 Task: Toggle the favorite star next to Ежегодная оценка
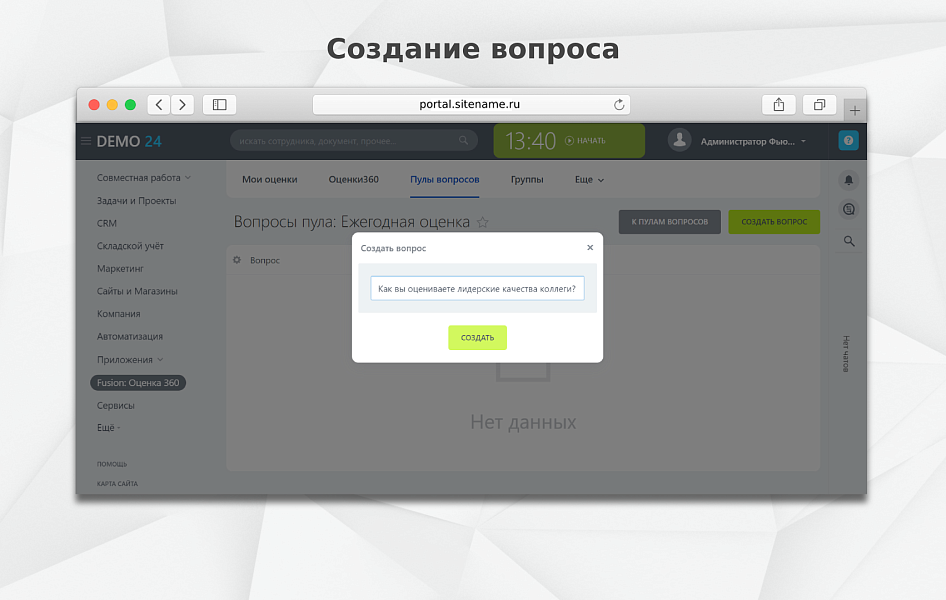[x=483, y=221]
